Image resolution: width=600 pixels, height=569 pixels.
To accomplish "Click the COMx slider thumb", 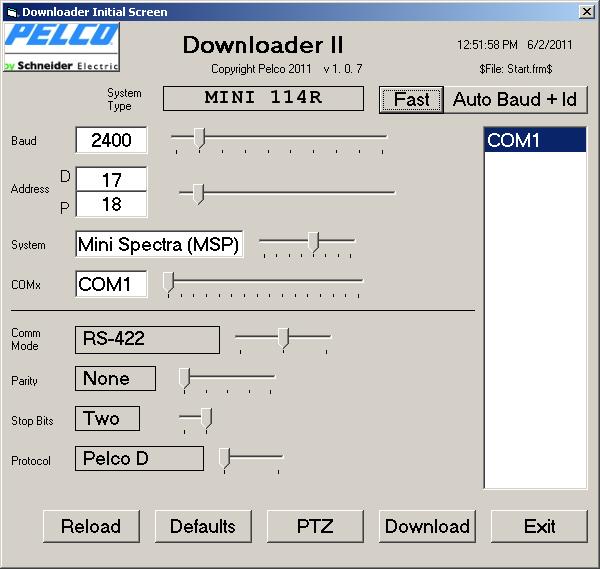I will (168, 282).
